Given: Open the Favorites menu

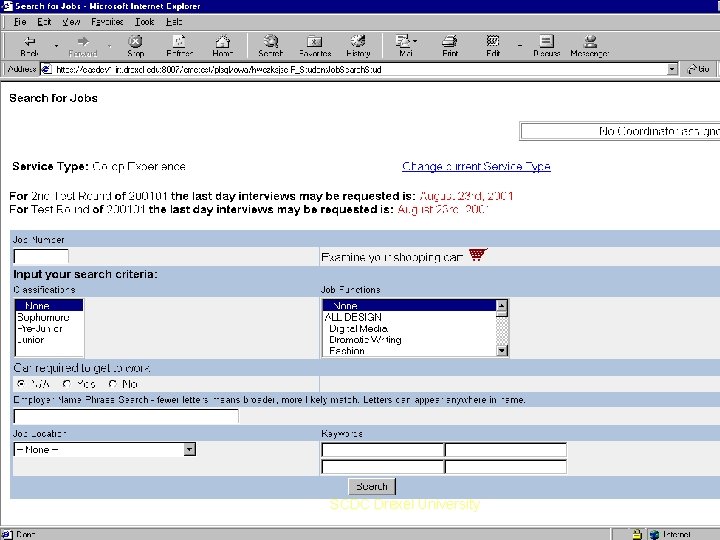Looking at the screenshot, I should 107,22.
